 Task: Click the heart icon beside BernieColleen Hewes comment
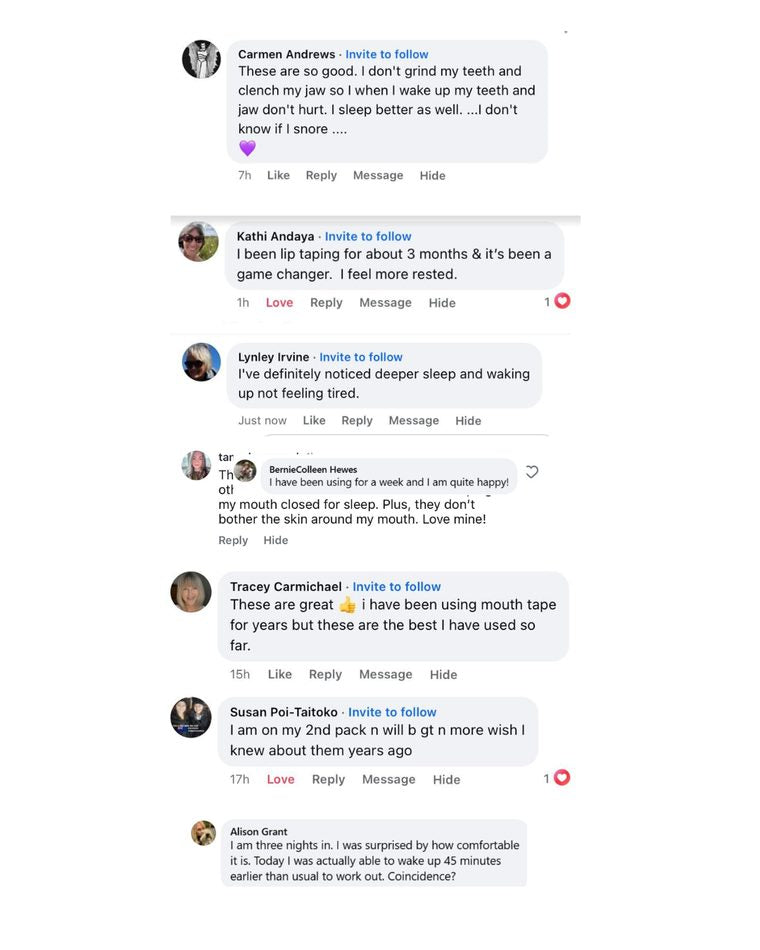pyautogui.click(x=532, y=472)
